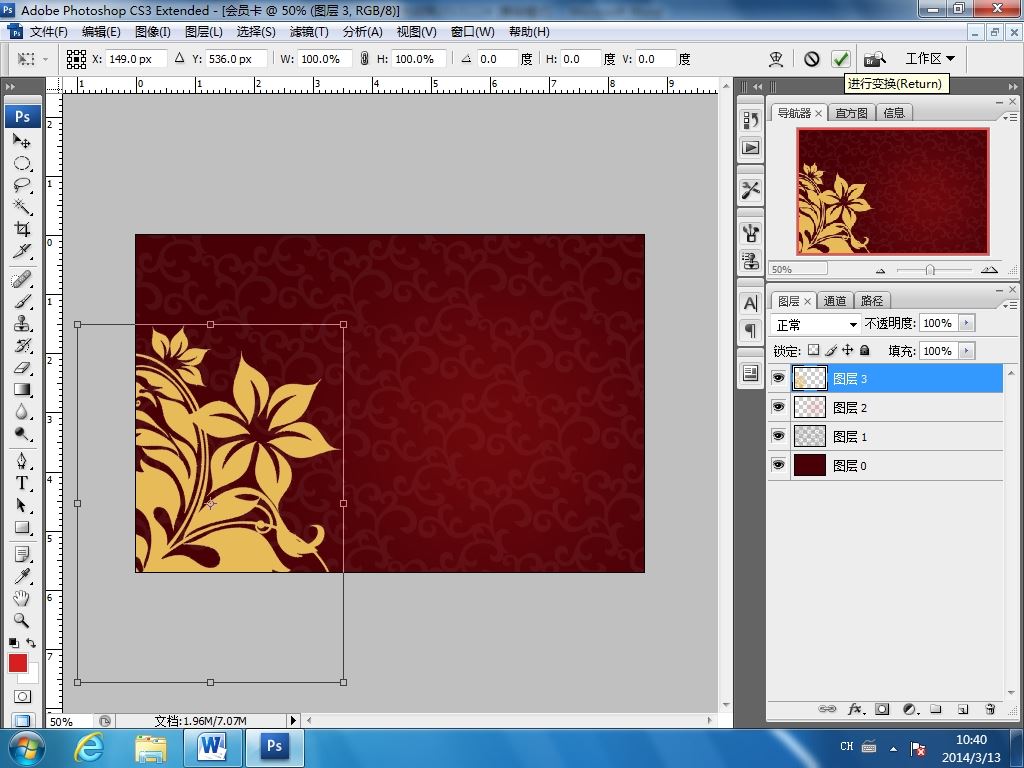Select the Slice tool
This screenshot has width=1024, height=768.
(x=22, y=251)
